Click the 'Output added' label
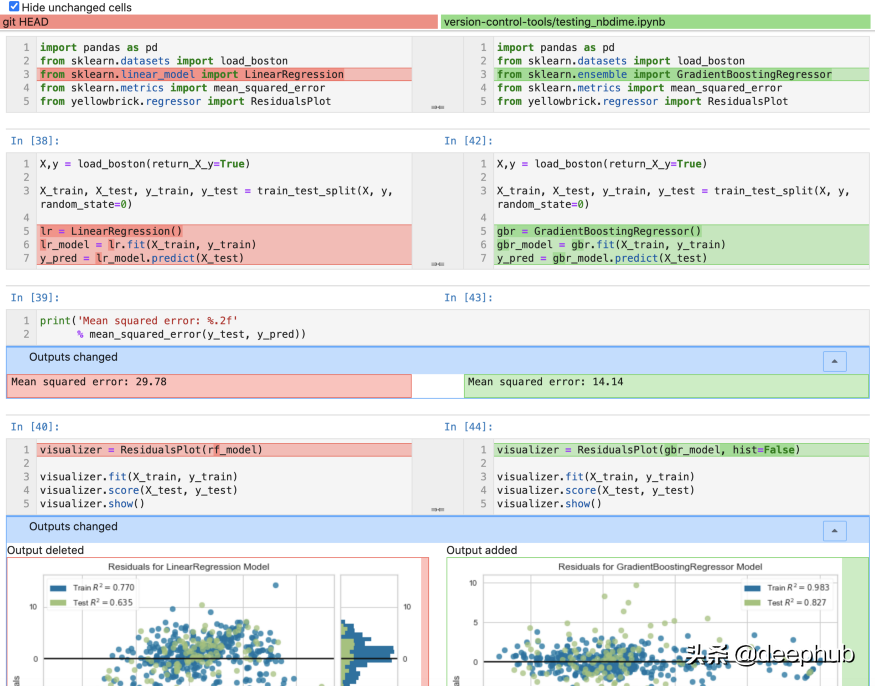This screenshot has width=875, height=686. pos(482,550)
